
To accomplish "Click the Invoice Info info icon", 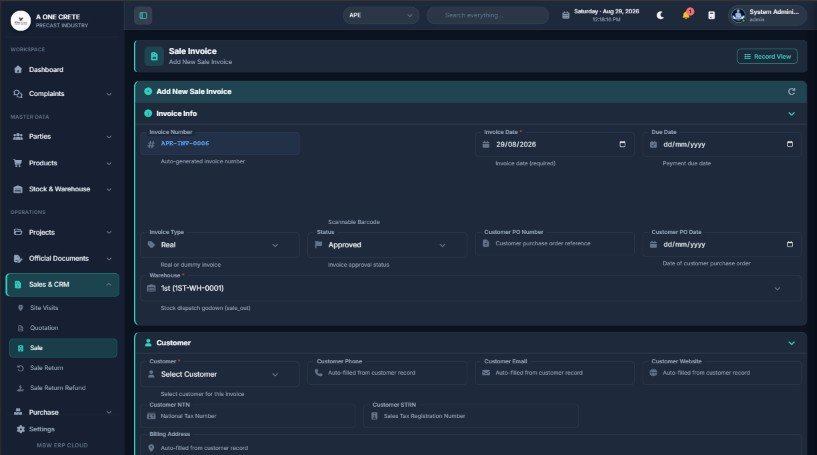I will click(x=148, y=114).
